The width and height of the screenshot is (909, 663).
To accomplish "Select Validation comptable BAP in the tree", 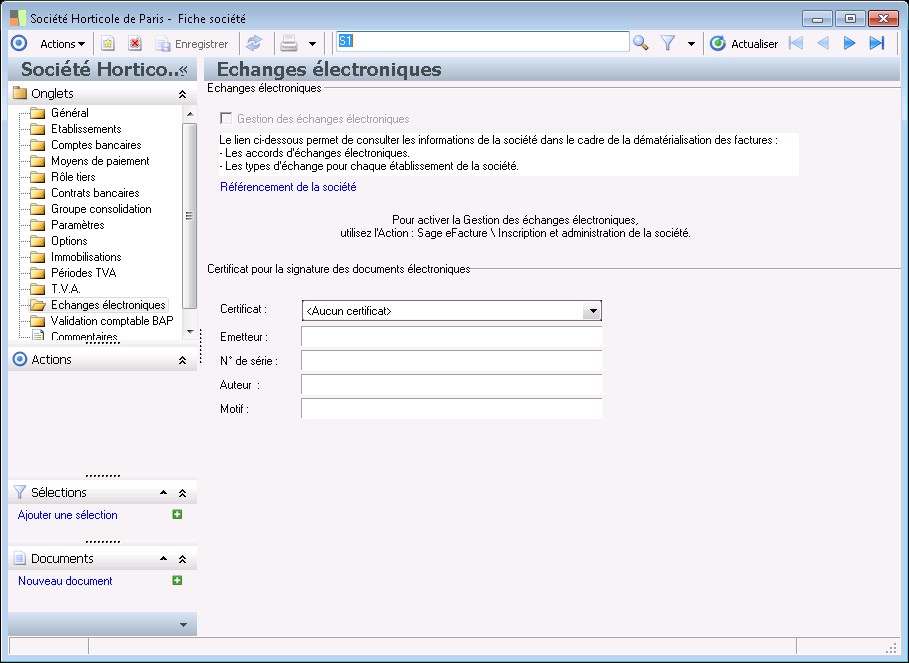I will [112, 321].
